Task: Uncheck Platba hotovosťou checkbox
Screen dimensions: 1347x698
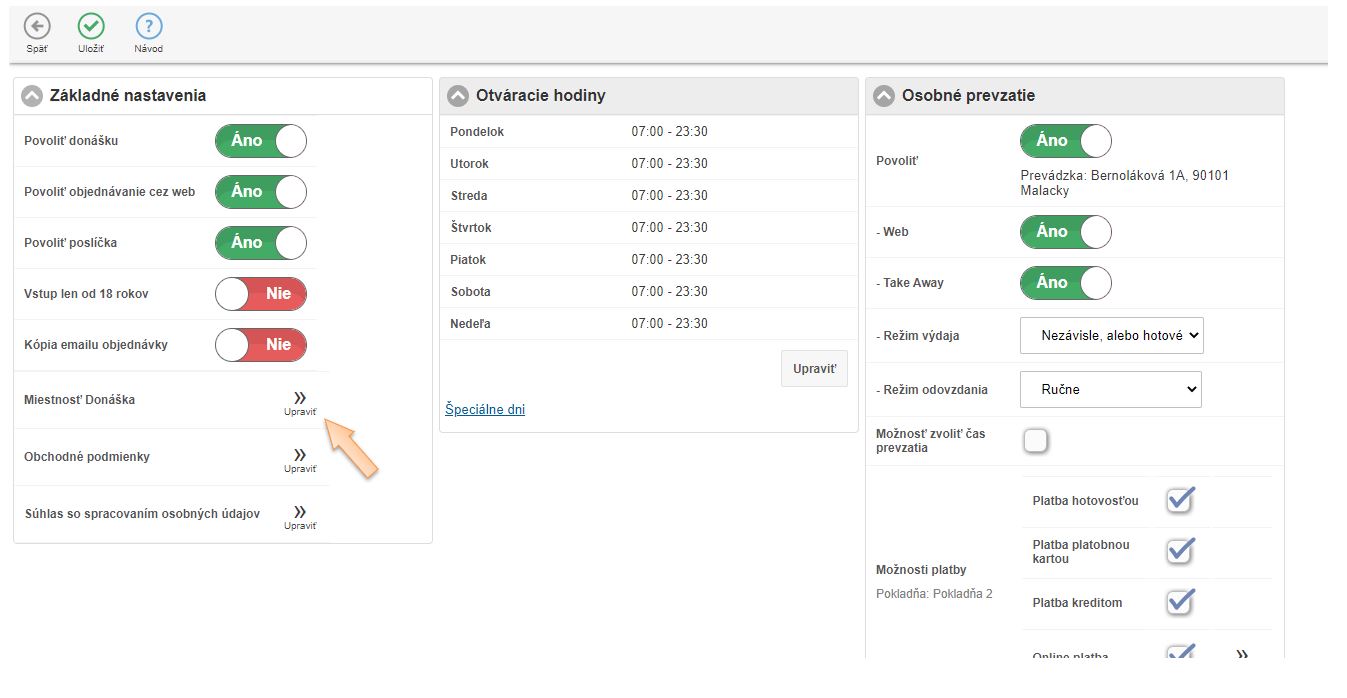Action: (x=1180, y=500)
